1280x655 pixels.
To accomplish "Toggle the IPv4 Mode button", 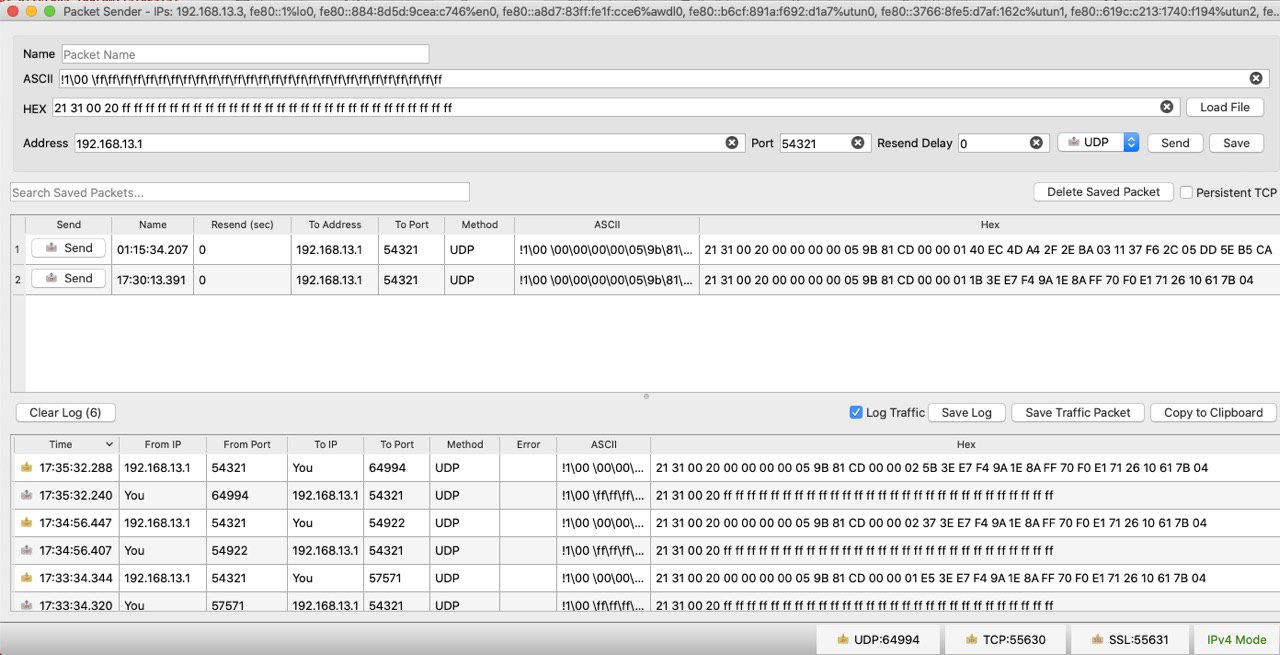I will pyautogui.click(x=1236, y=639).
